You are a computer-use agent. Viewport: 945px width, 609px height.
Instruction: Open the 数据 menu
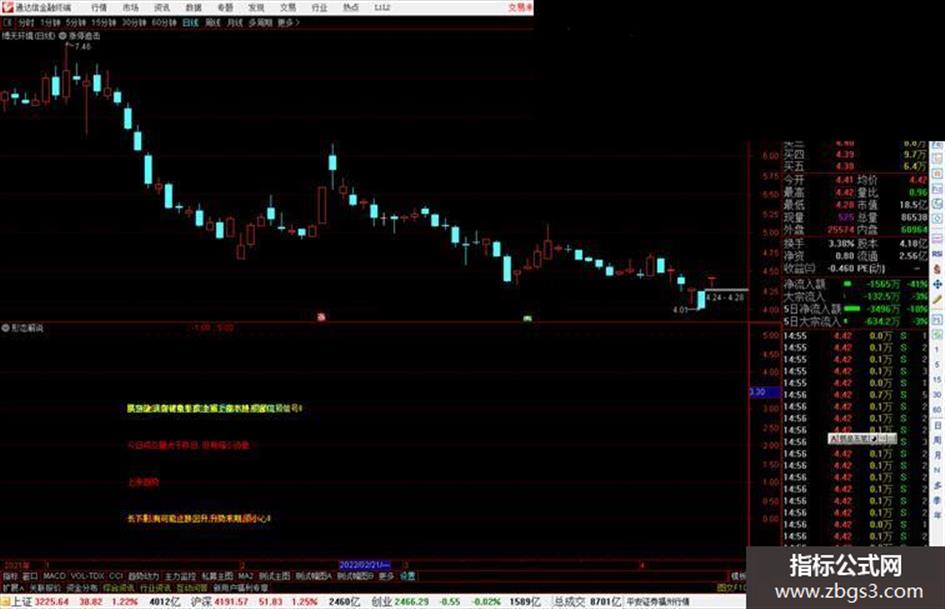coord(193,7)
